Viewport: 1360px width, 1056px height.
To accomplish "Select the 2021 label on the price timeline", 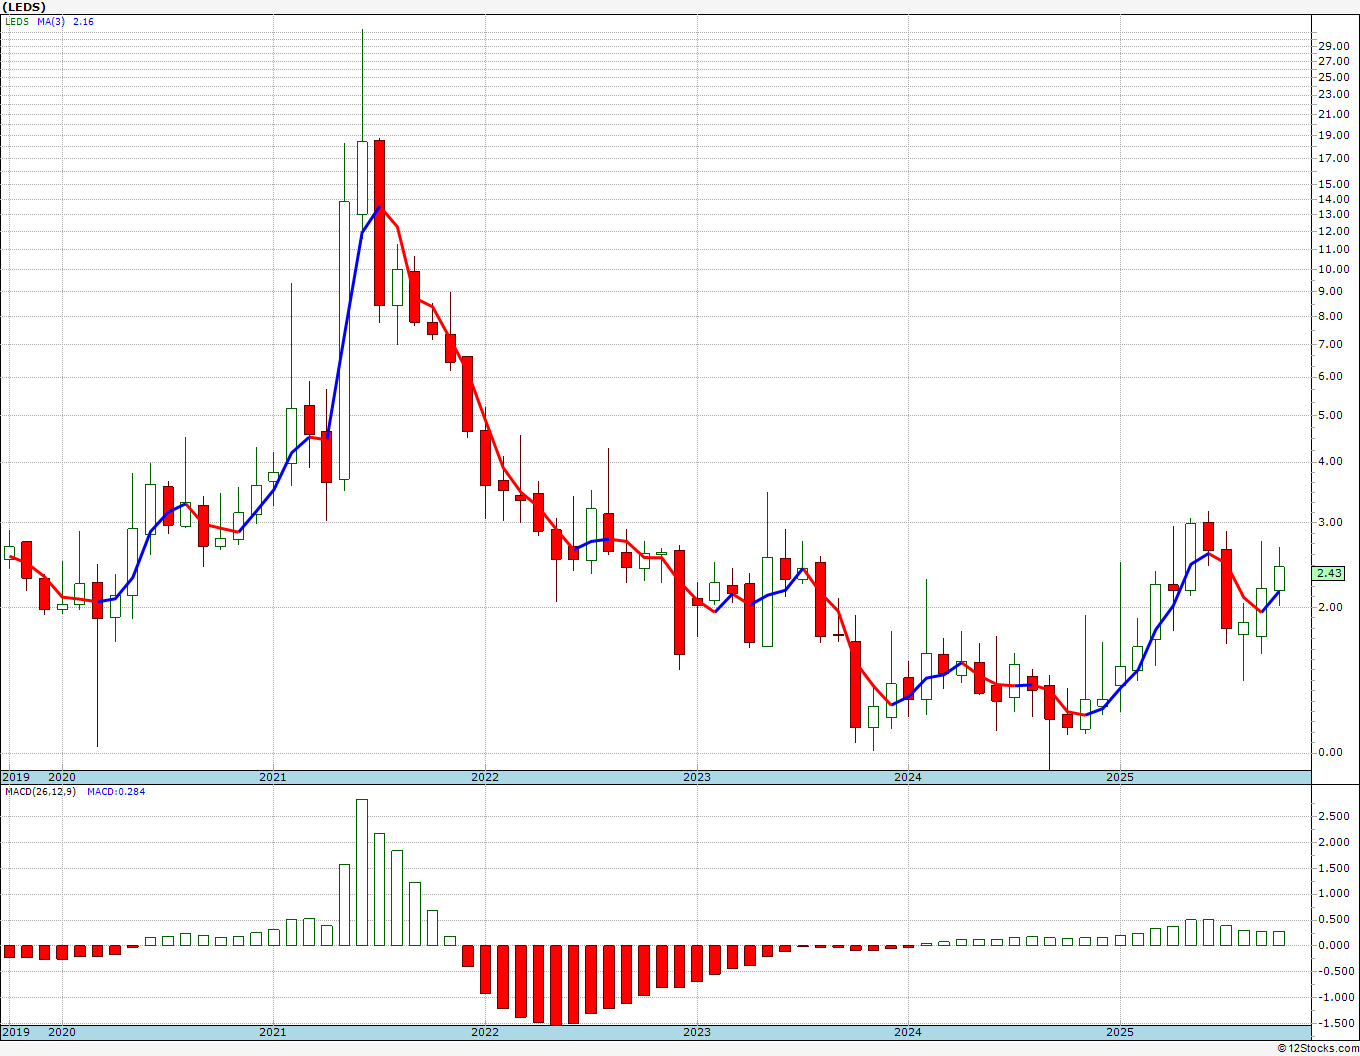I will [x=273, y=777].
